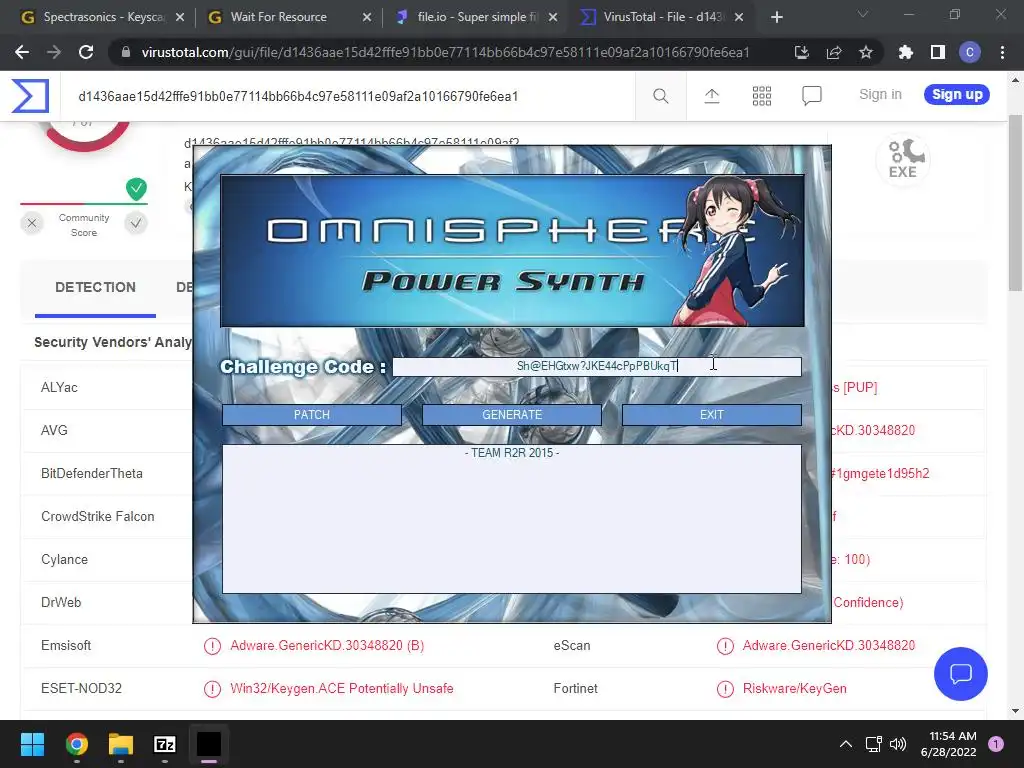
Task: Click the VirusTotal upload file icon
Action: pos(712,96)
